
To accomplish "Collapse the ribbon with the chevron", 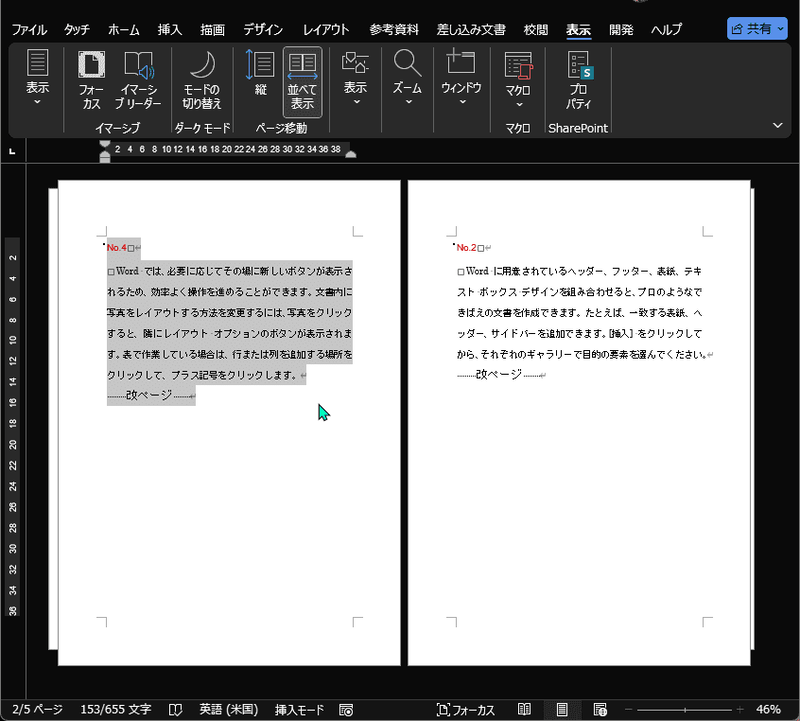I will click(x=778, y=126).
